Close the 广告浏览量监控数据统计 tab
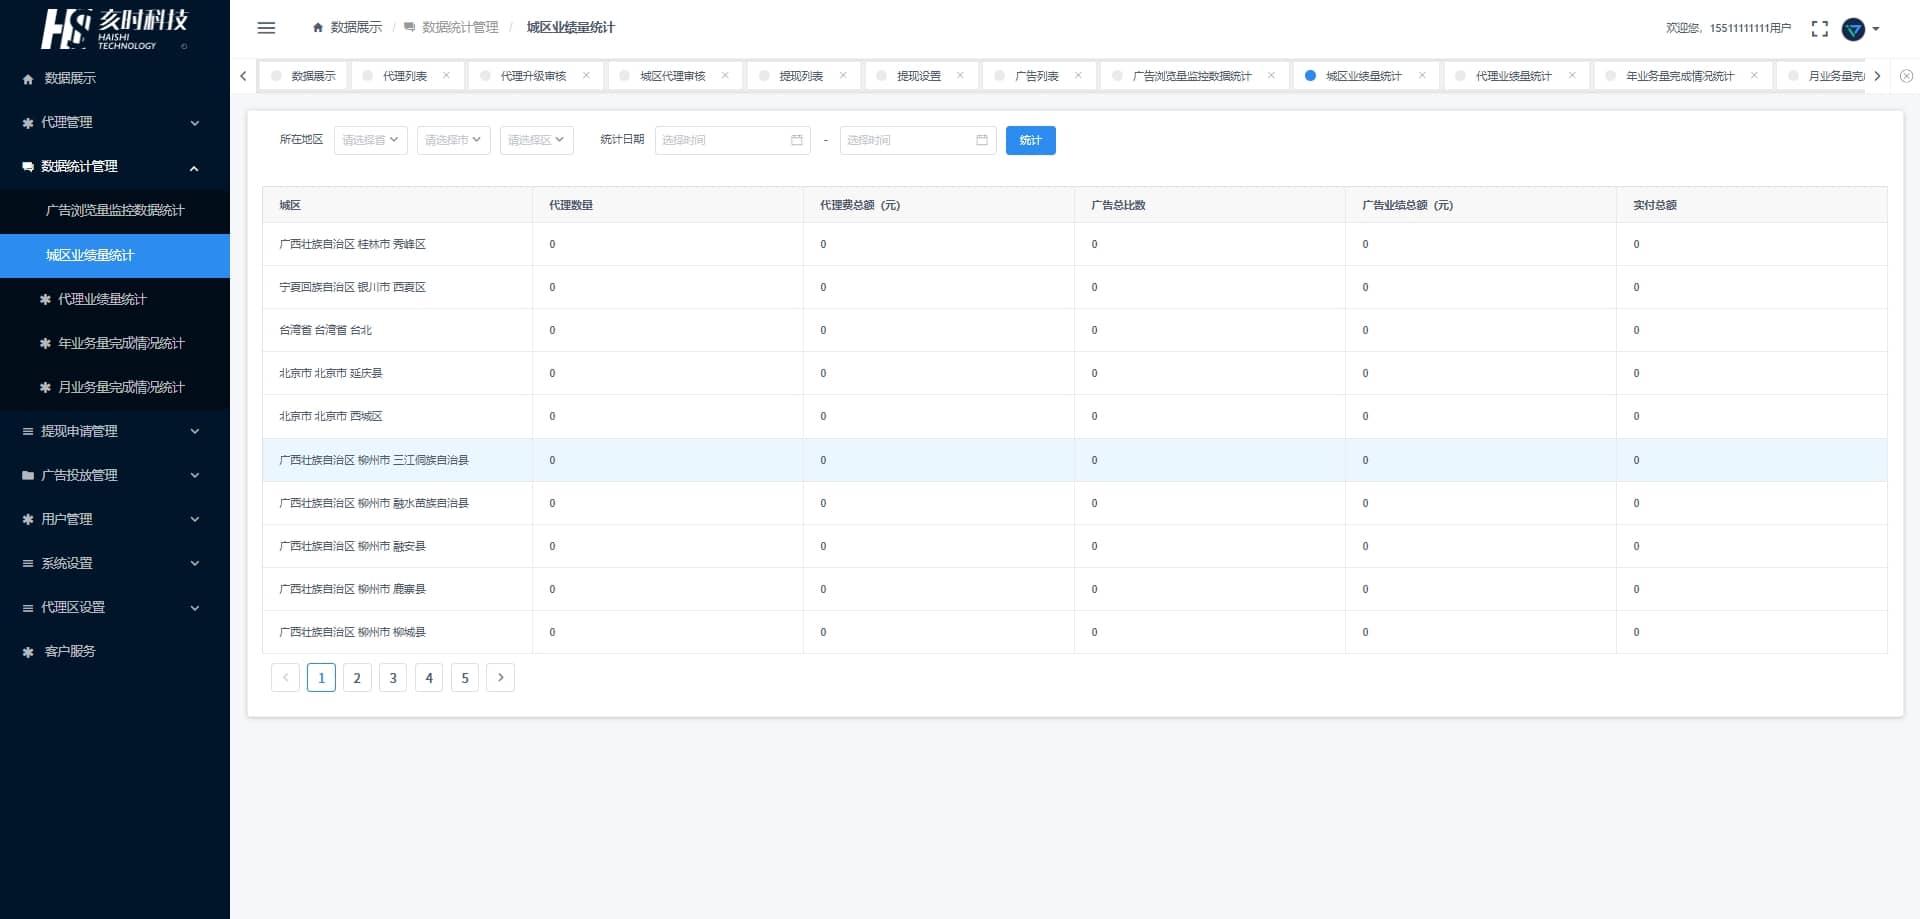This screenshot has height=919, width=1920. pyautogui.click(x=1271, y=76)
